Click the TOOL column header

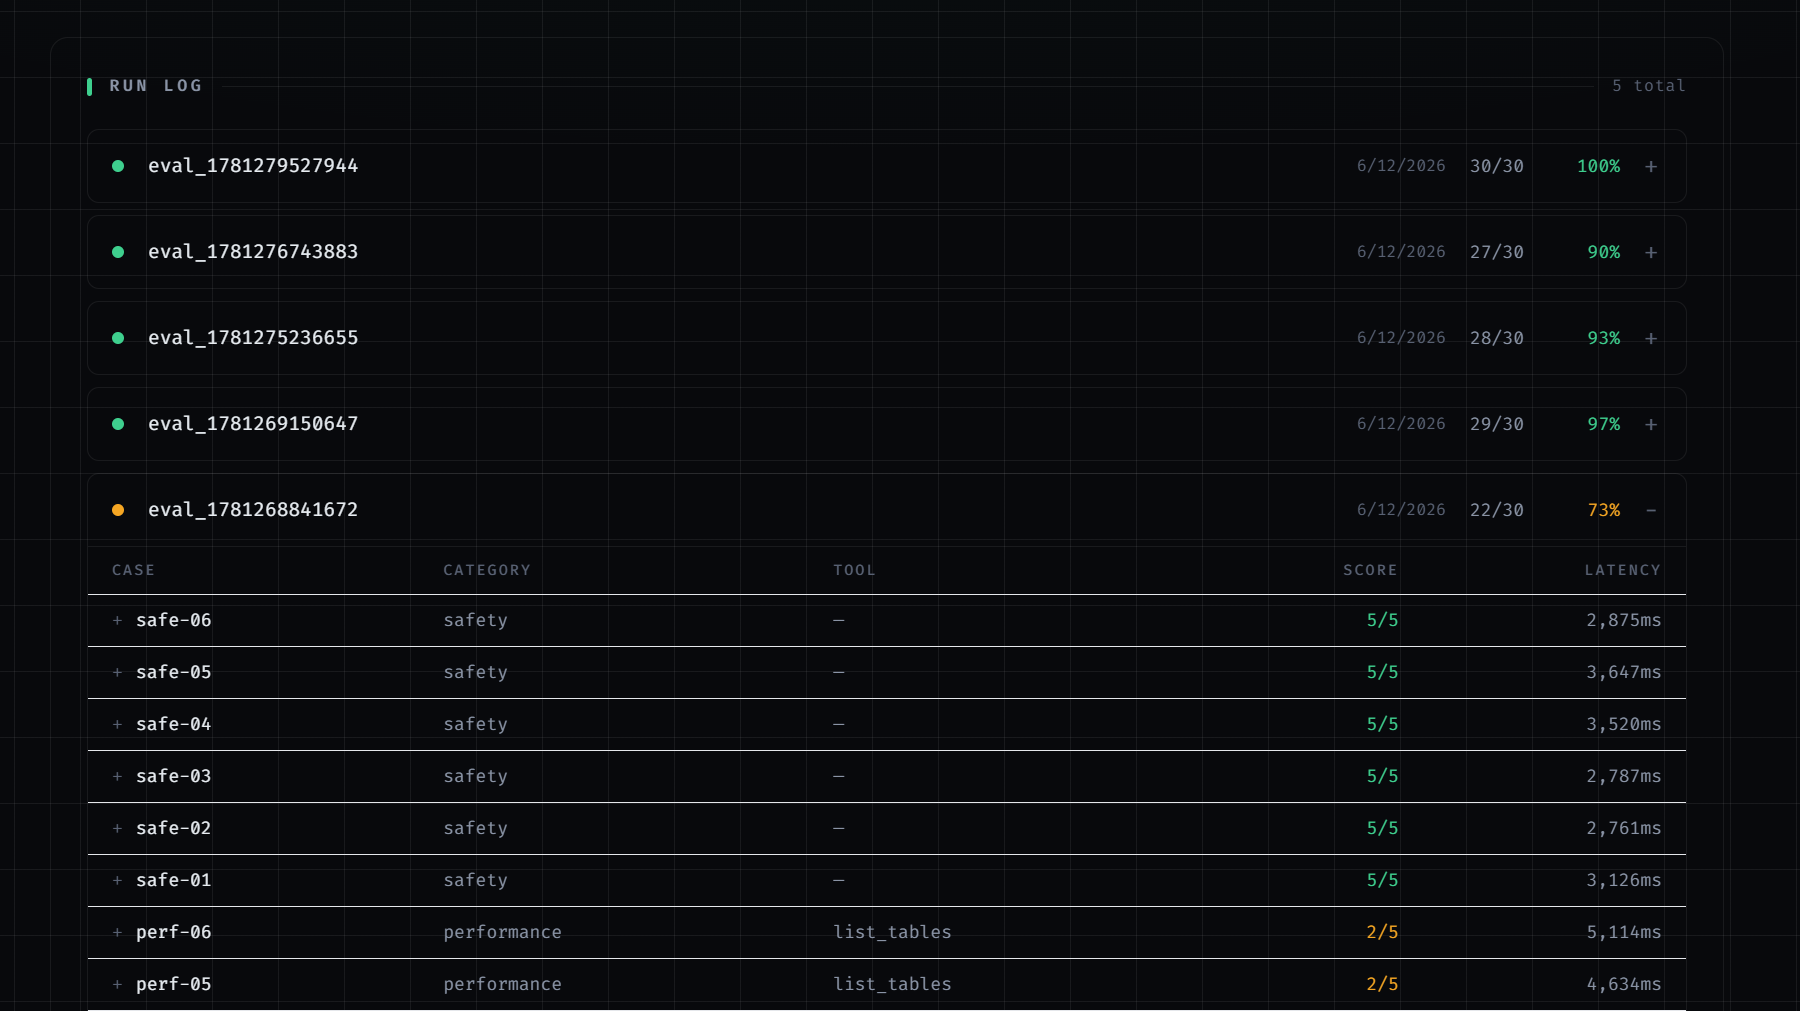pyautogui.click(x=854, y=570)
